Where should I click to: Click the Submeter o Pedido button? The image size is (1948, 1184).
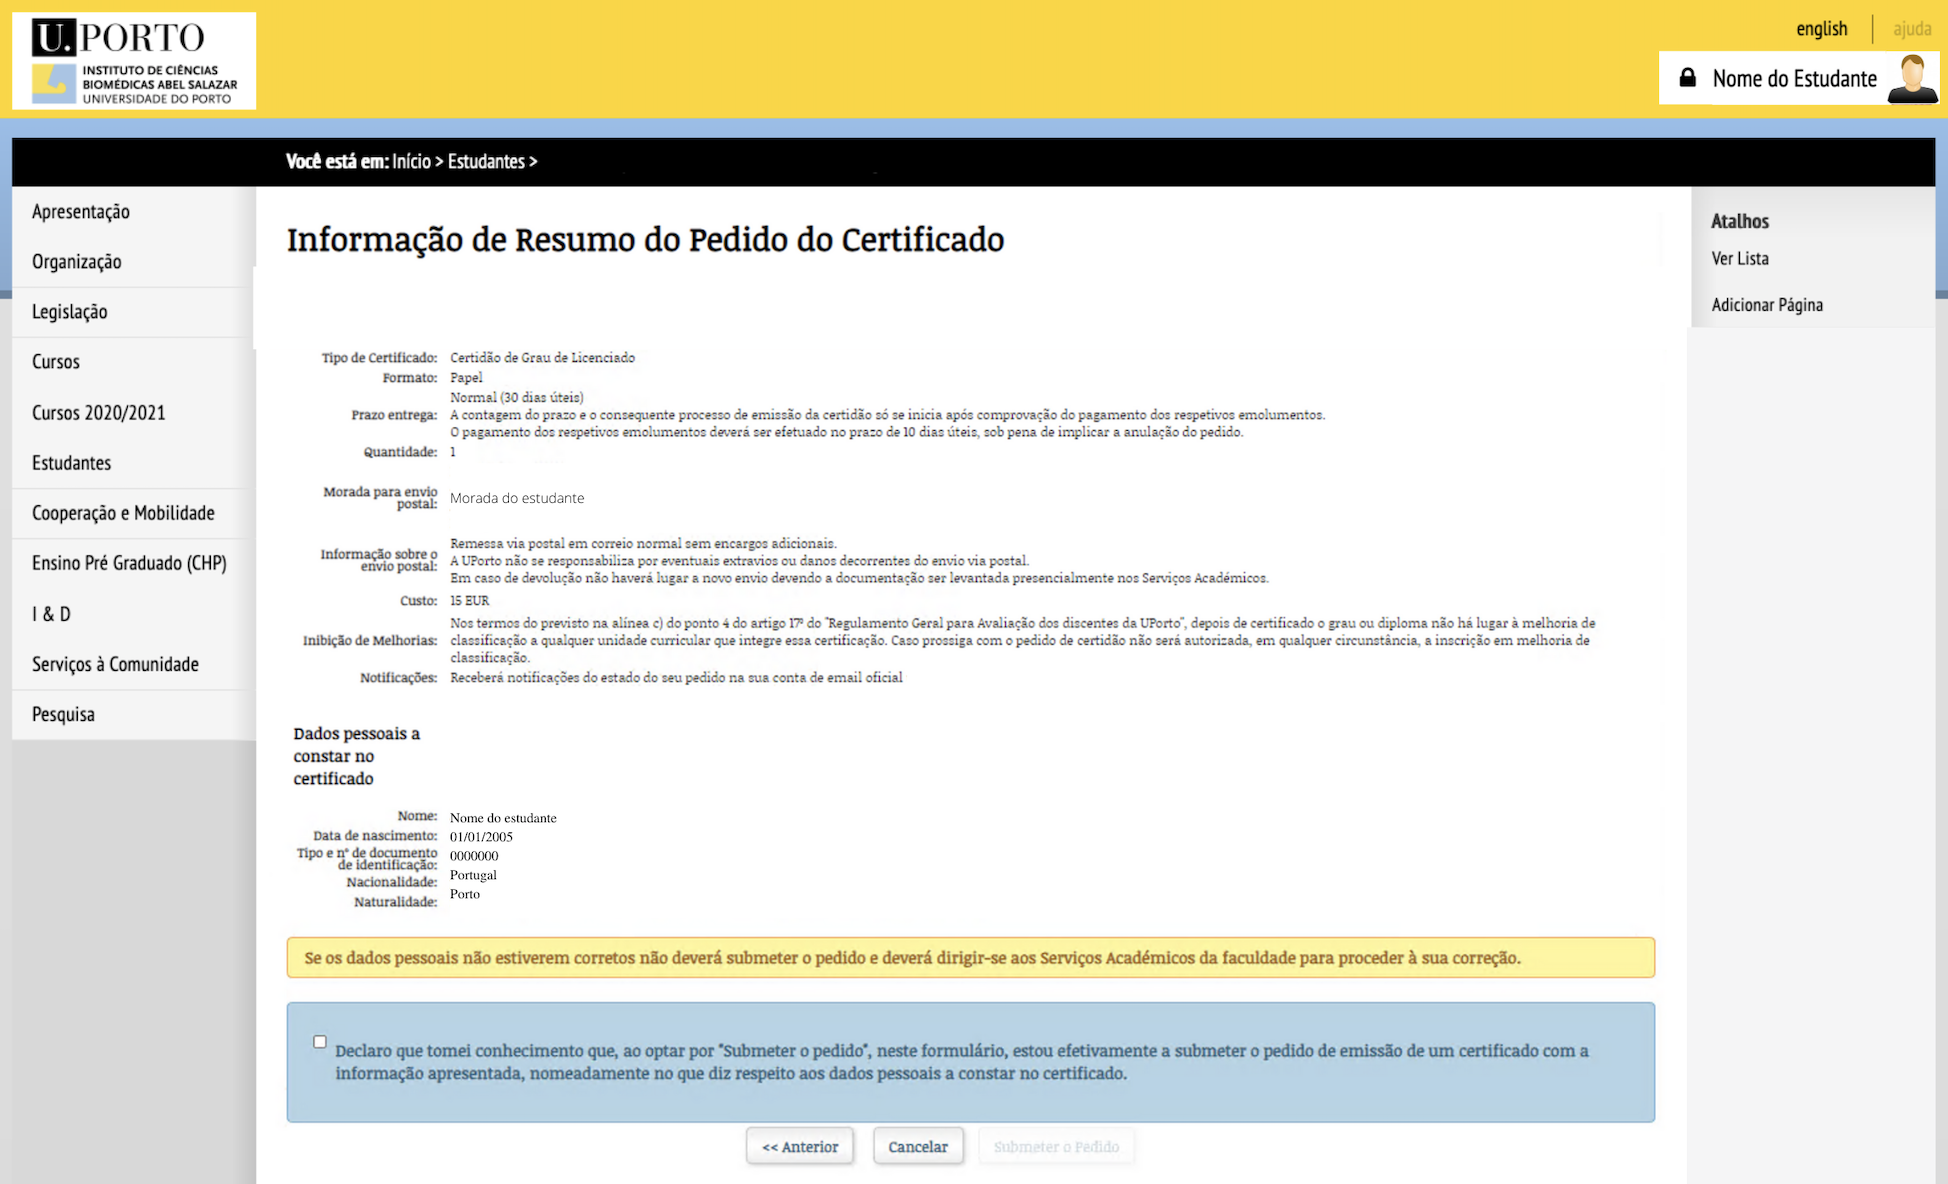point(1056,1147)
